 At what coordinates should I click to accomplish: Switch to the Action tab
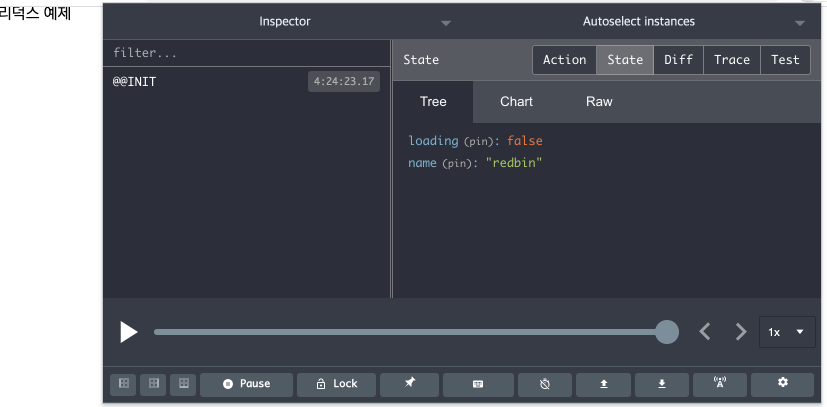pyautogui.click(x=564, y=60)
